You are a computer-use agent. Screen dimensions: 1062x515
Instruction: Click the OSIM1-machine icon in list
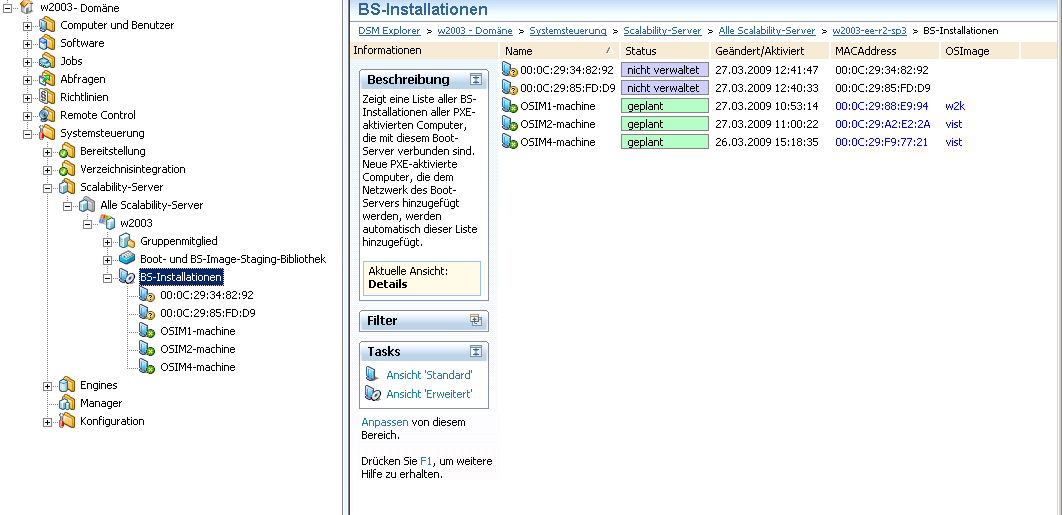(x=510, y=106)
